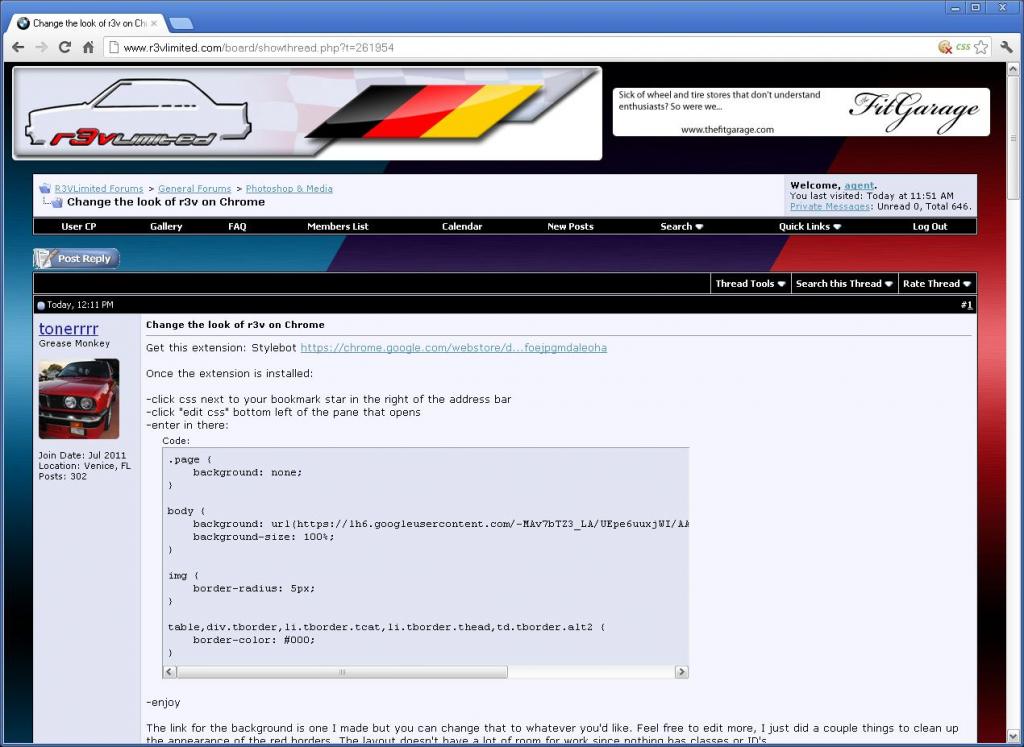Reload the page with the refresh icon
The width and height of the screenshot is (1024, 747).
click(65, 47)
